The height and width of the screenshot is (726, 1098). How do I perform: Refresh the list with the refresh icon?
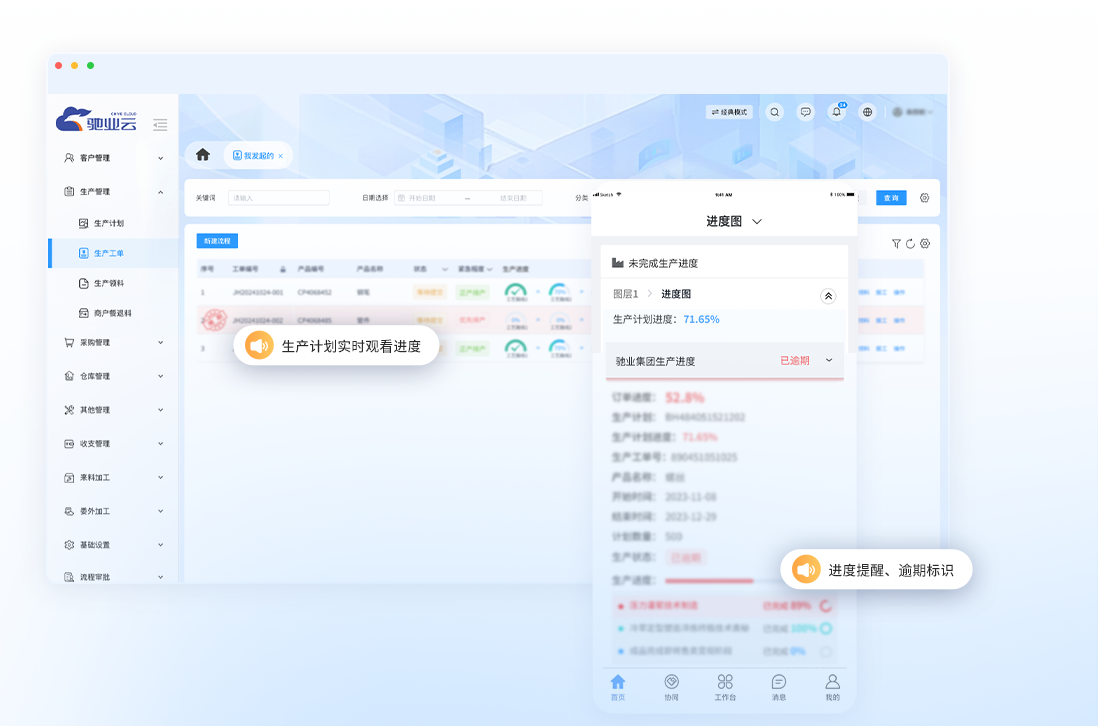point(910,244)
